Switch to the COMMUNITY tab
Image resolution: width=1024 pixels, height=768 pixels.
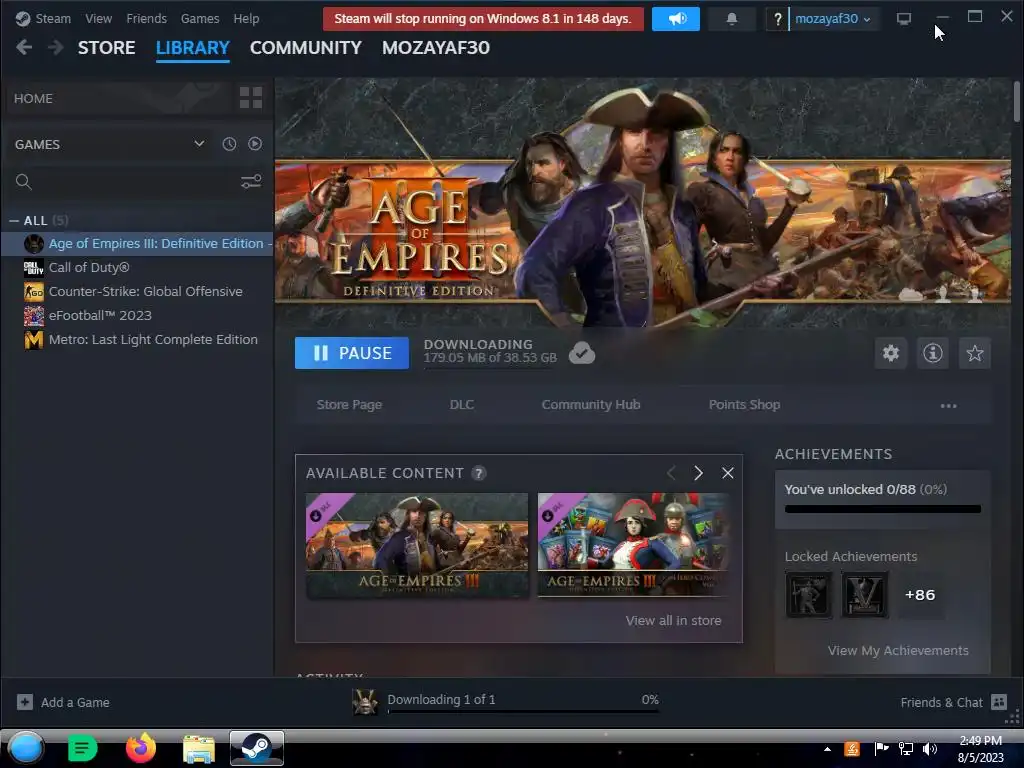point(306,48)
